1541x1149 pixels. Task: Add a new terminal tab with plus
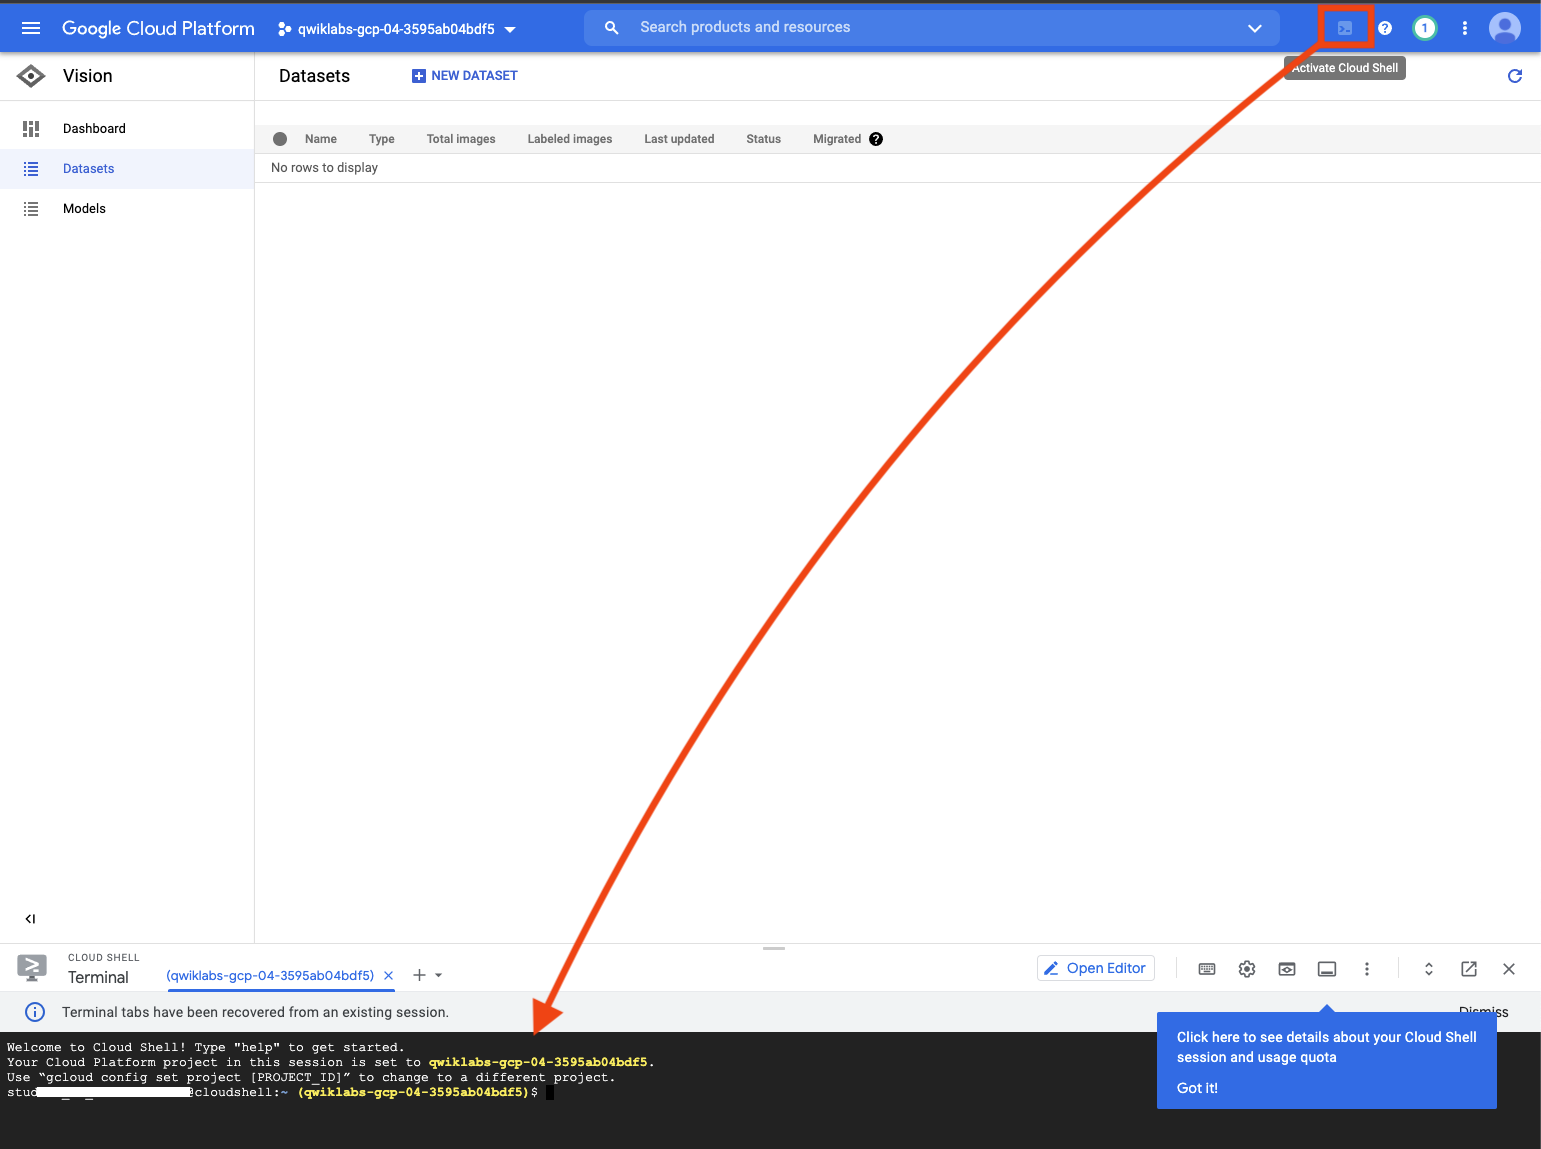419,975
